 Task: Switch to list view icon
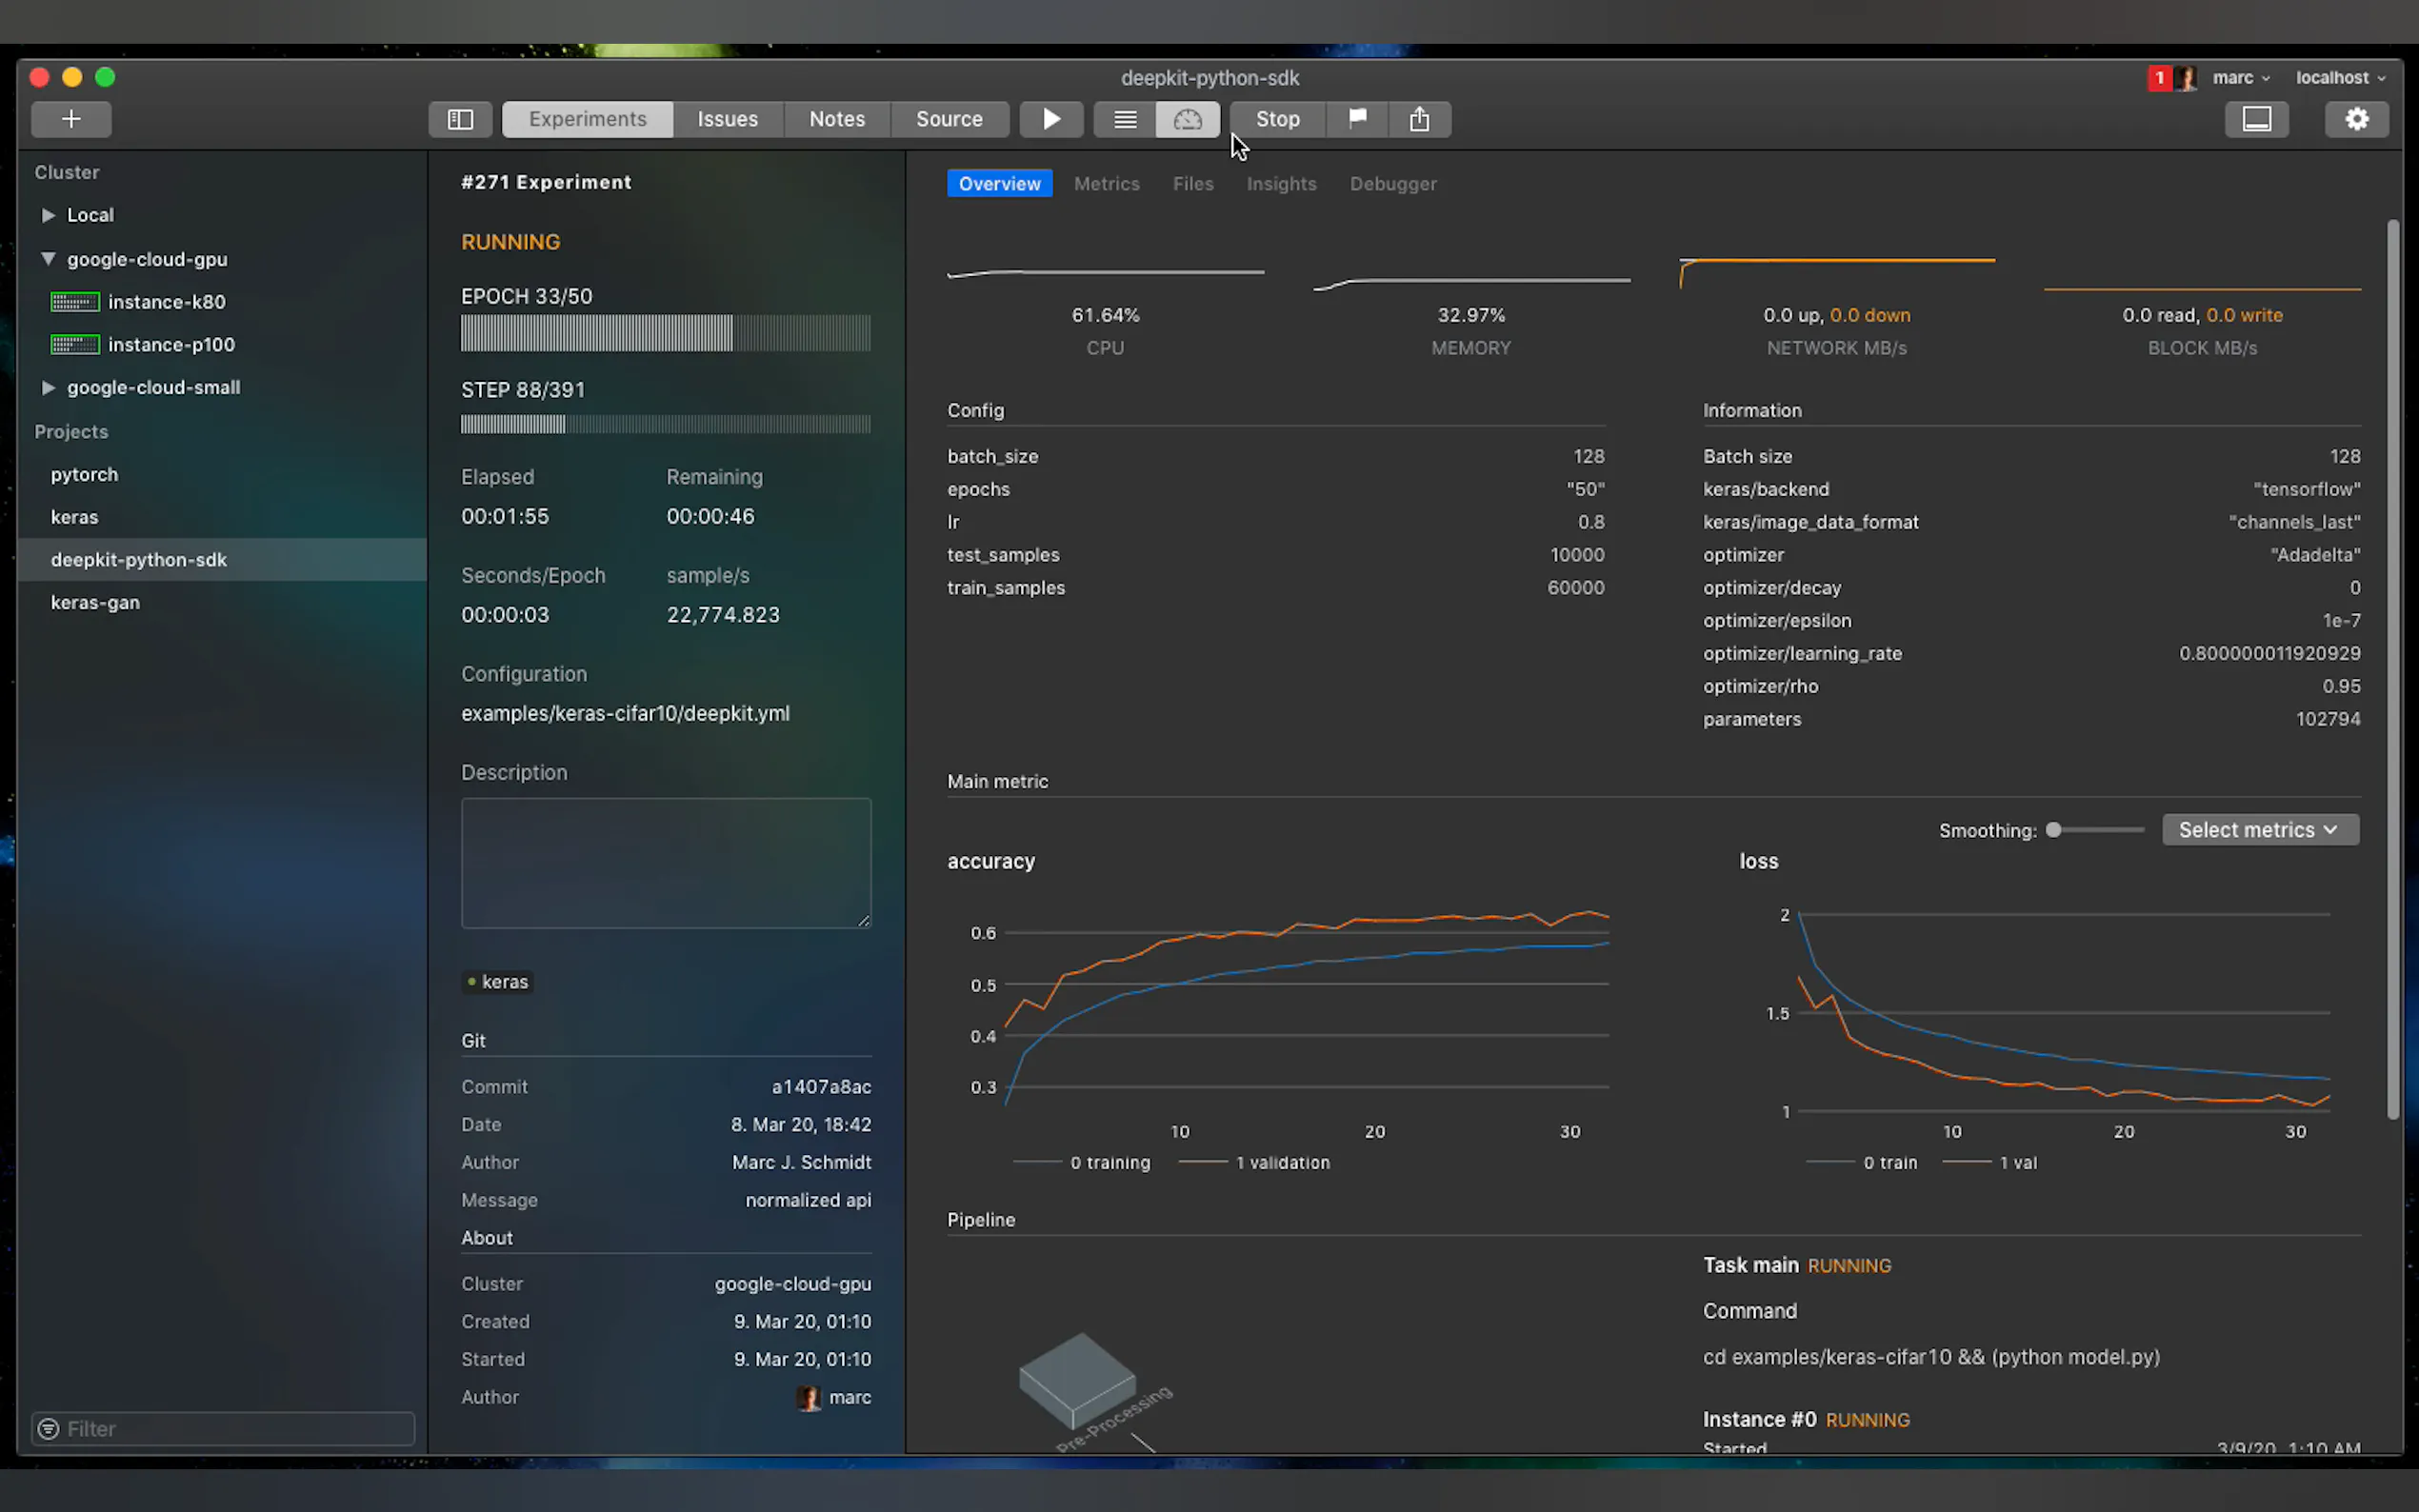tap(1125, 119)
